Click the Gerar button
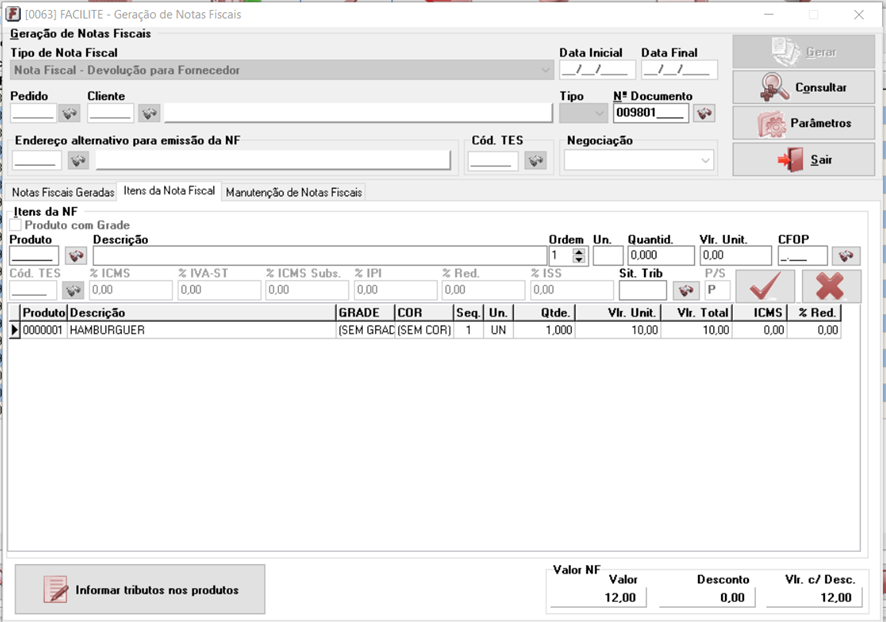886x622 pixels. (804, 52)
